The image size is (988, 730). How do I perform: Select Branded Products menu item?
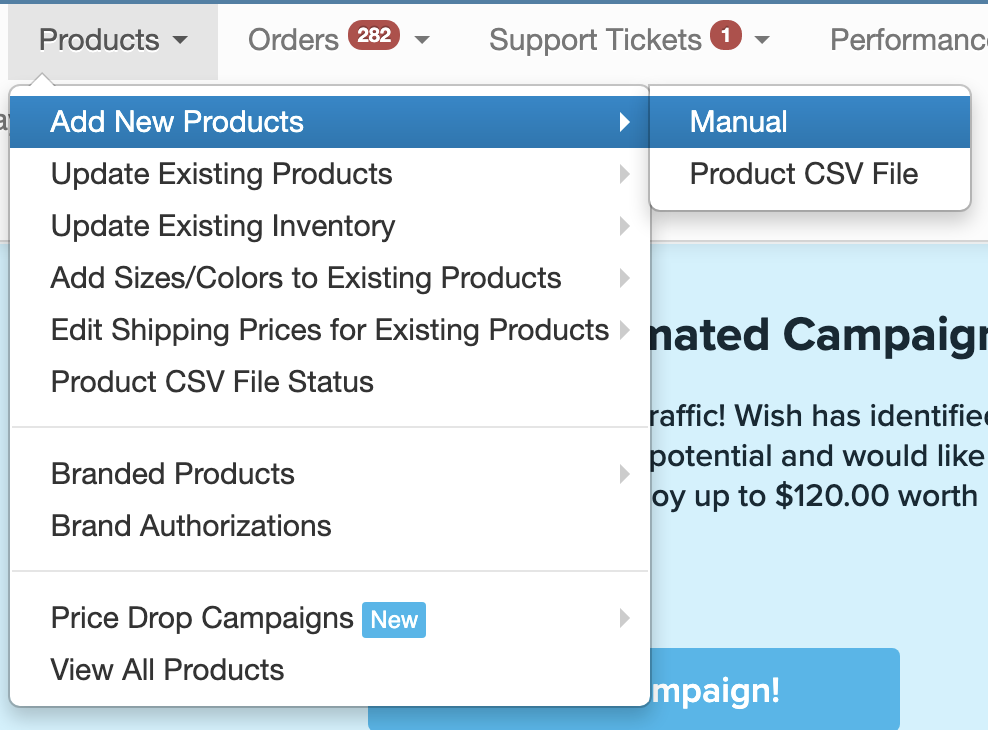click(x=173, y=474)
